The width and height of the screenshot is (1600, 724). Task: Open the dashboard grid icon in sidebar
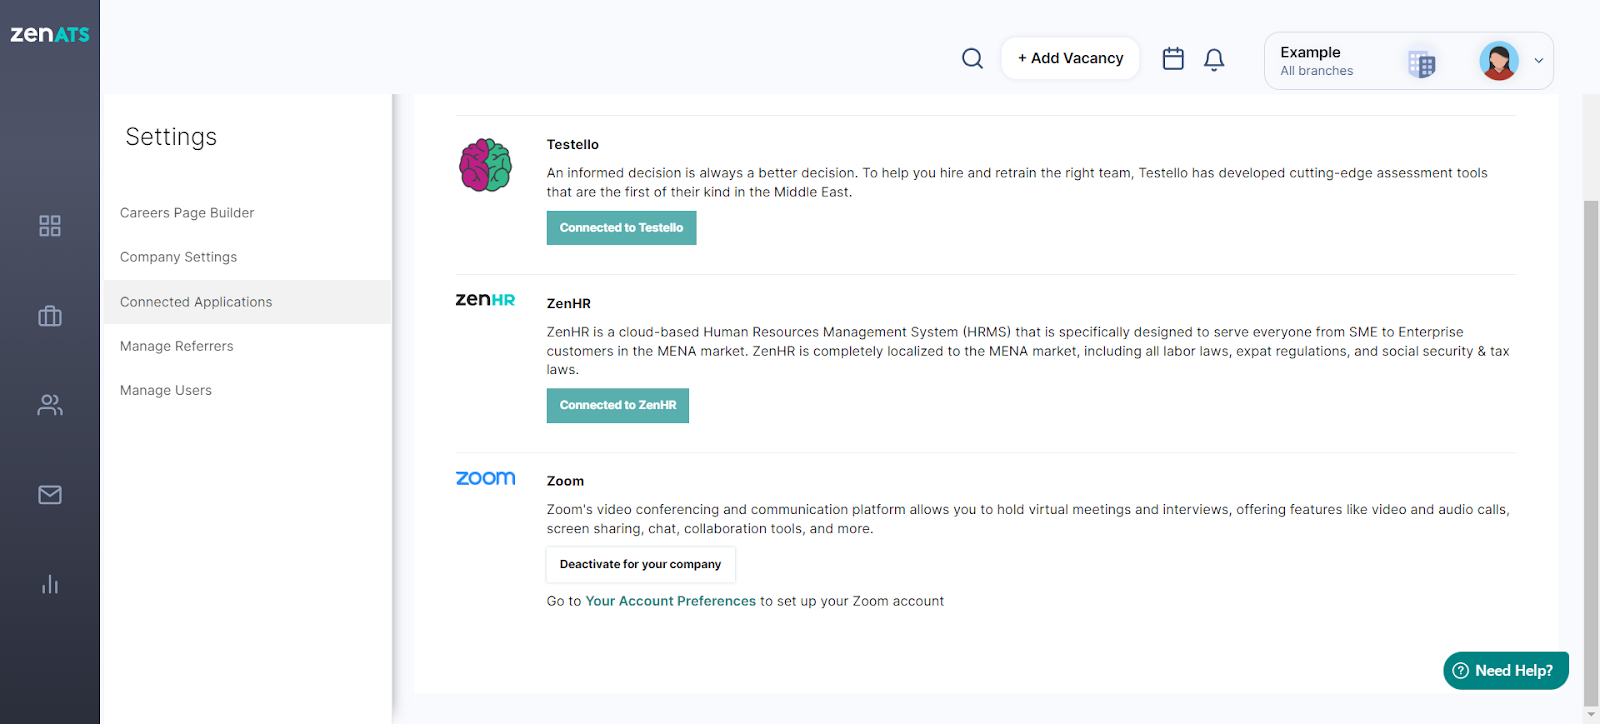click(x=50, y=226)
